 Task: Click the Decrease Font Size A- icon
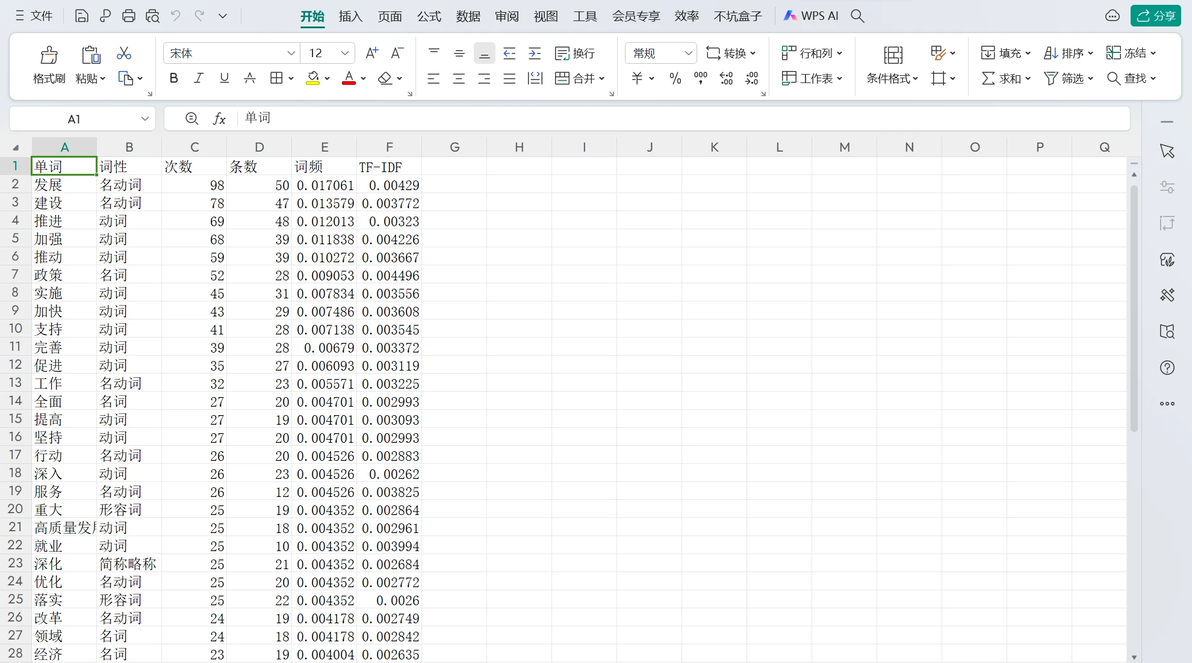[397, 53]
